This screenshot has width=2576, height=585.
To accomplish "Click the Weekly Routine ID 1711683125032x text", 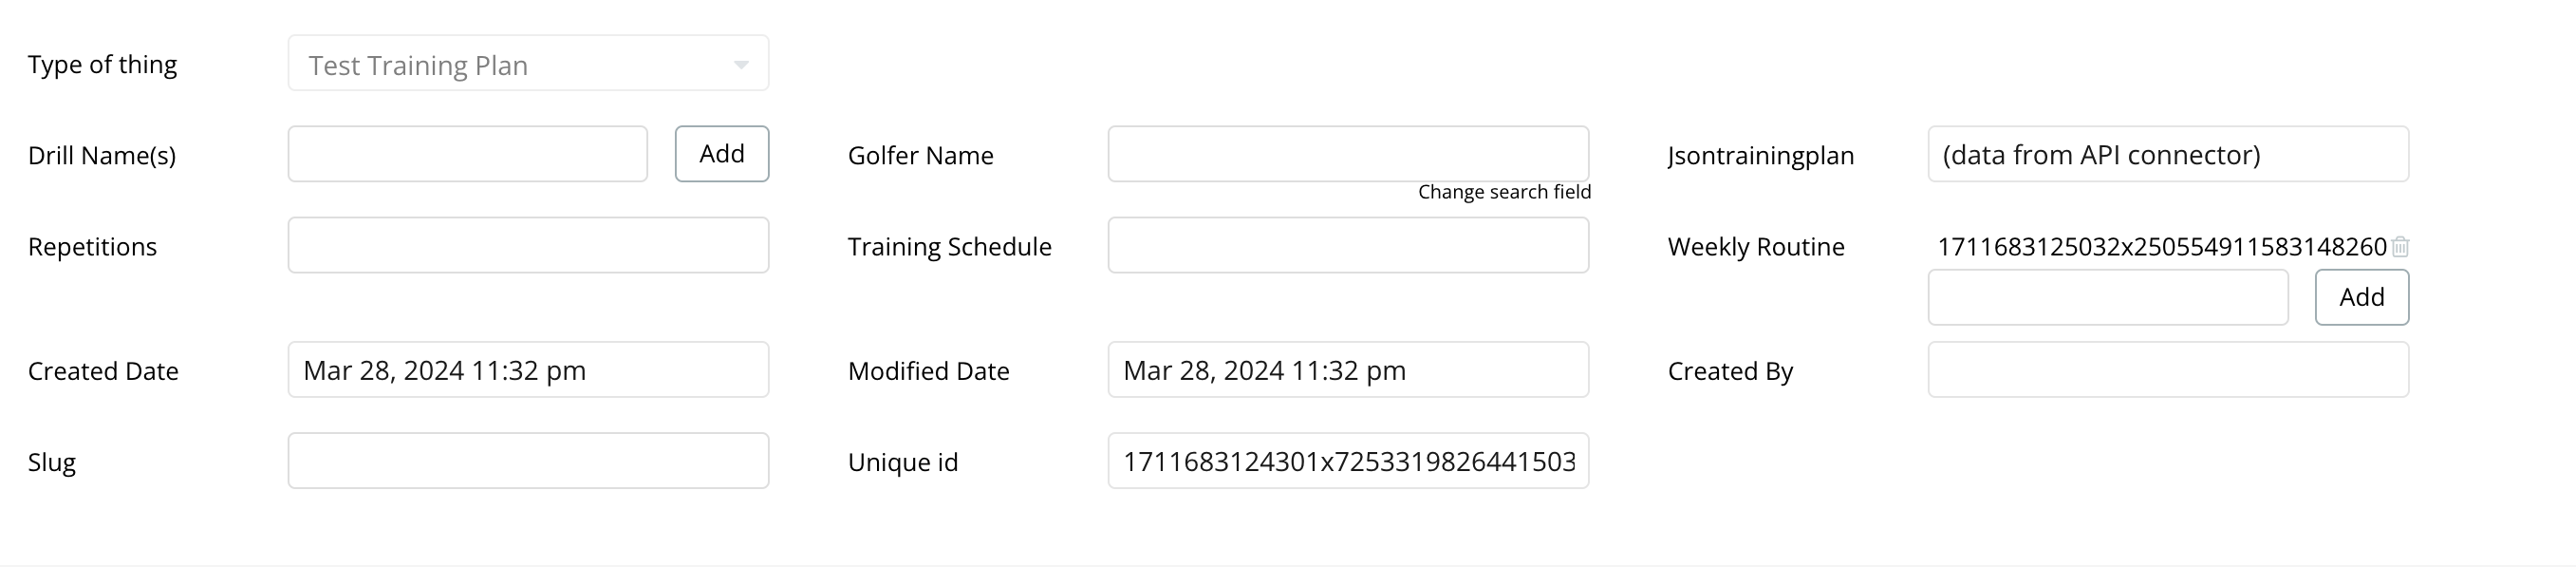I will (2162, 247).
